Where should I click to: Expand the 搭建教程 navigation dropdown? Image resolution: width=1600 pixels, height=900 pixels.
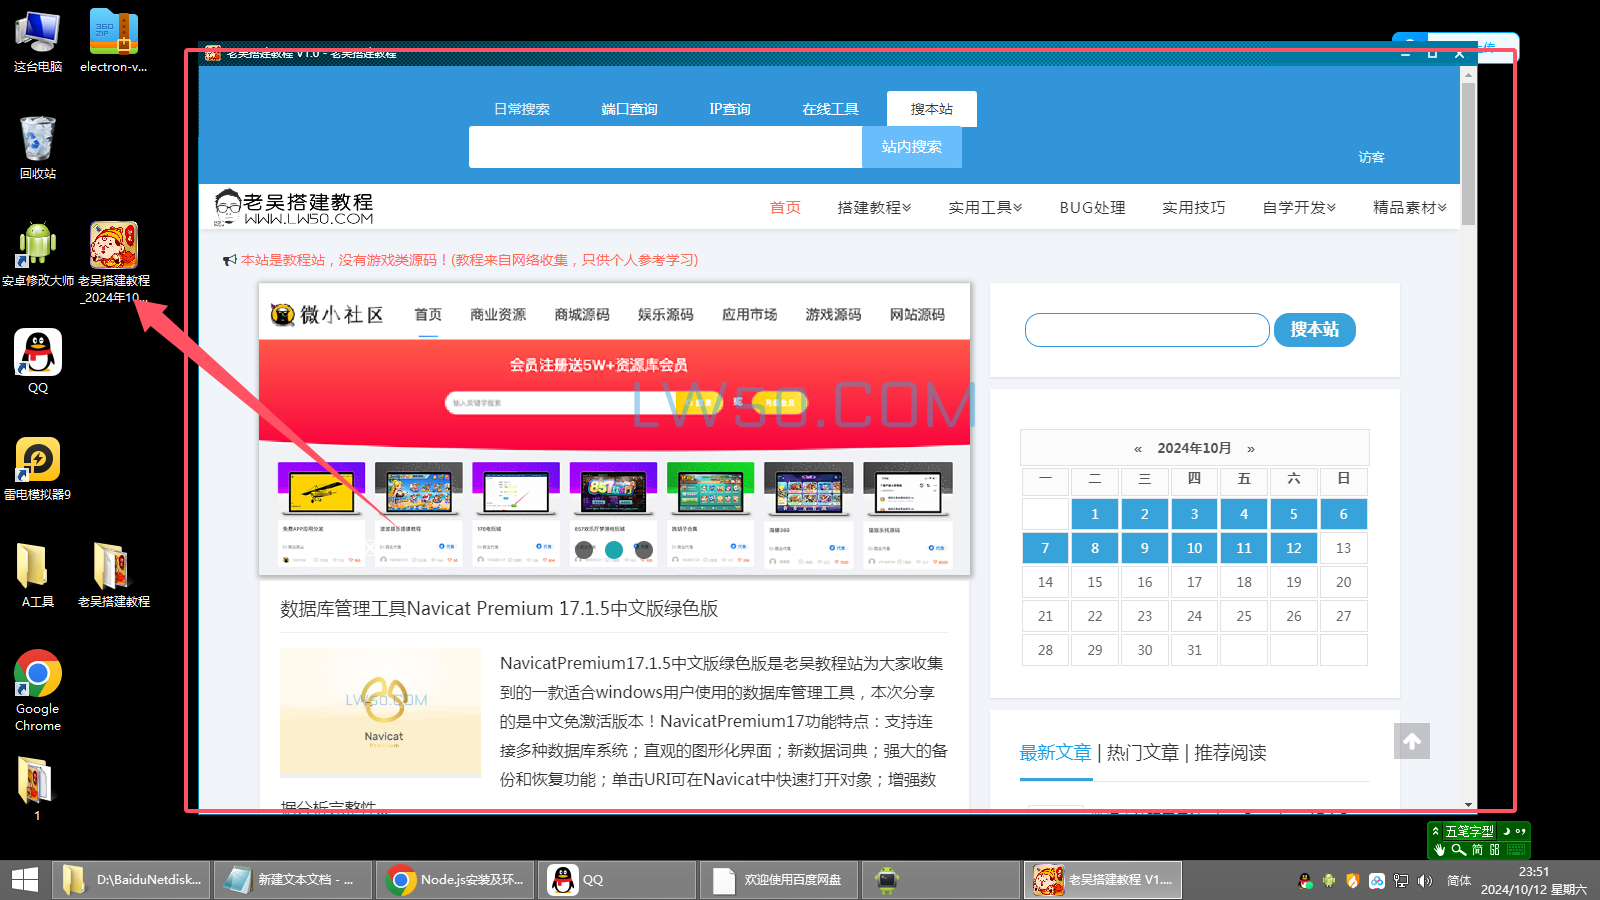[874, 208]
